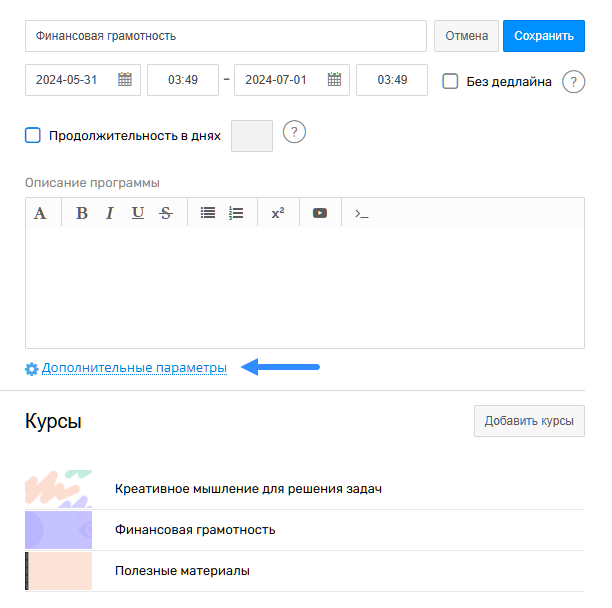Select purple thumbnail of Финансовая грамотность course
Screen dimensions: 612x608
(x=59, y=530)
